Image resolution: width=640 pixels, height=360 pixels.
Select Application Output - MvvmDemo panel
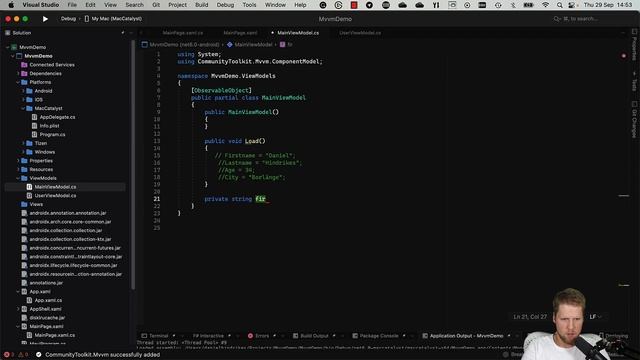(466, 336)
